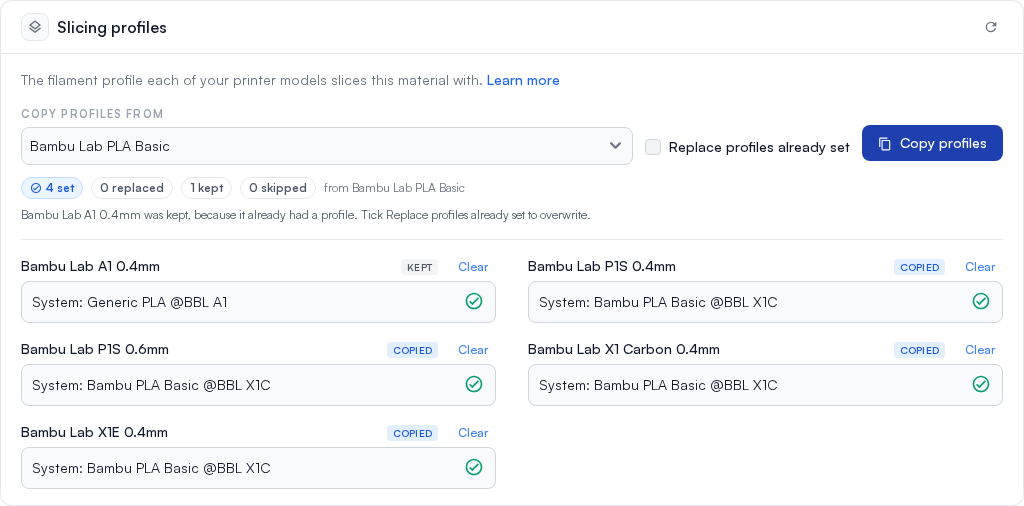Click the 0 replaced status chip

tap(132, 188)
